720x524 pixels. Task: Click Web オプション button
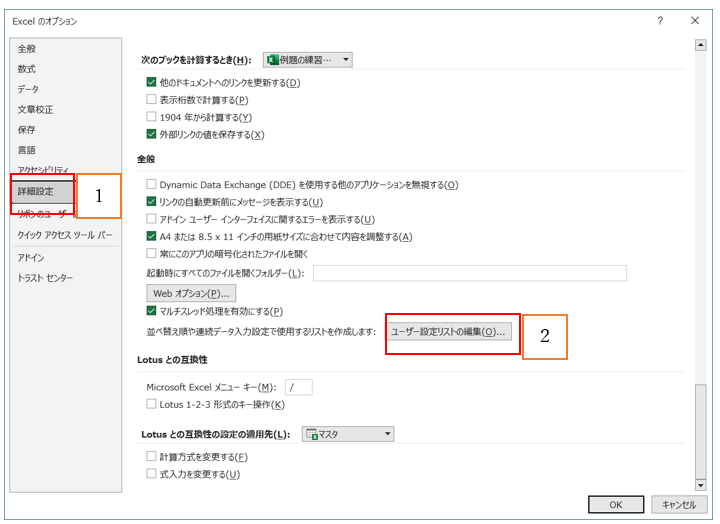(x=191, y=293)
